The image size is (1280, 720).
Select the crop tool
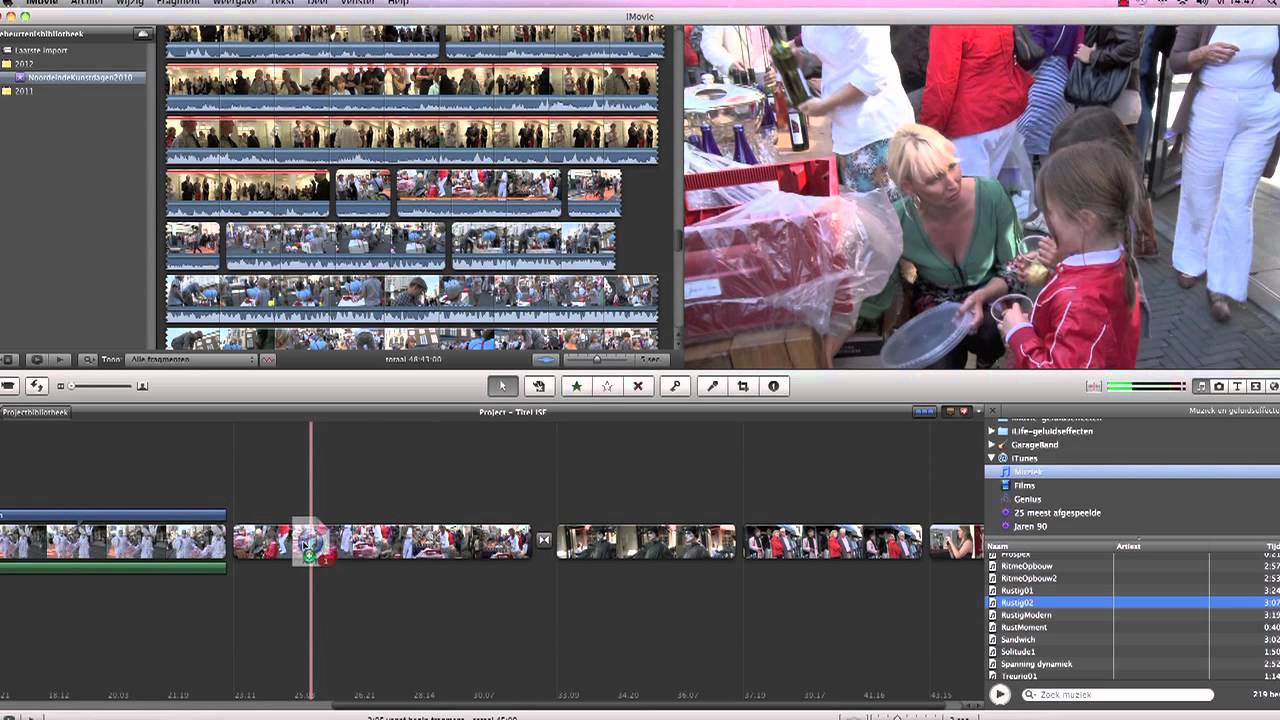743,386
